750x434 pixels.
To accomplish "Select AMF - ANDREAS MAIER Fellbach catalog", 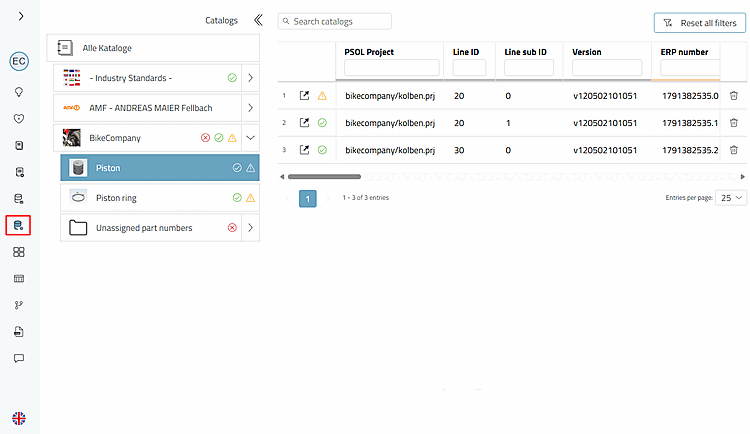I will 147,108.
